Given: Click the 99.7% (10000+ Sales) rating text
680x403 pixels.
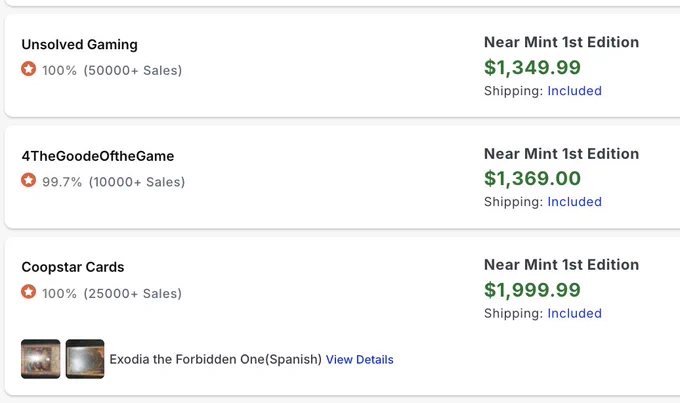Looking at the screenshot, I should [x=114, y=182].
